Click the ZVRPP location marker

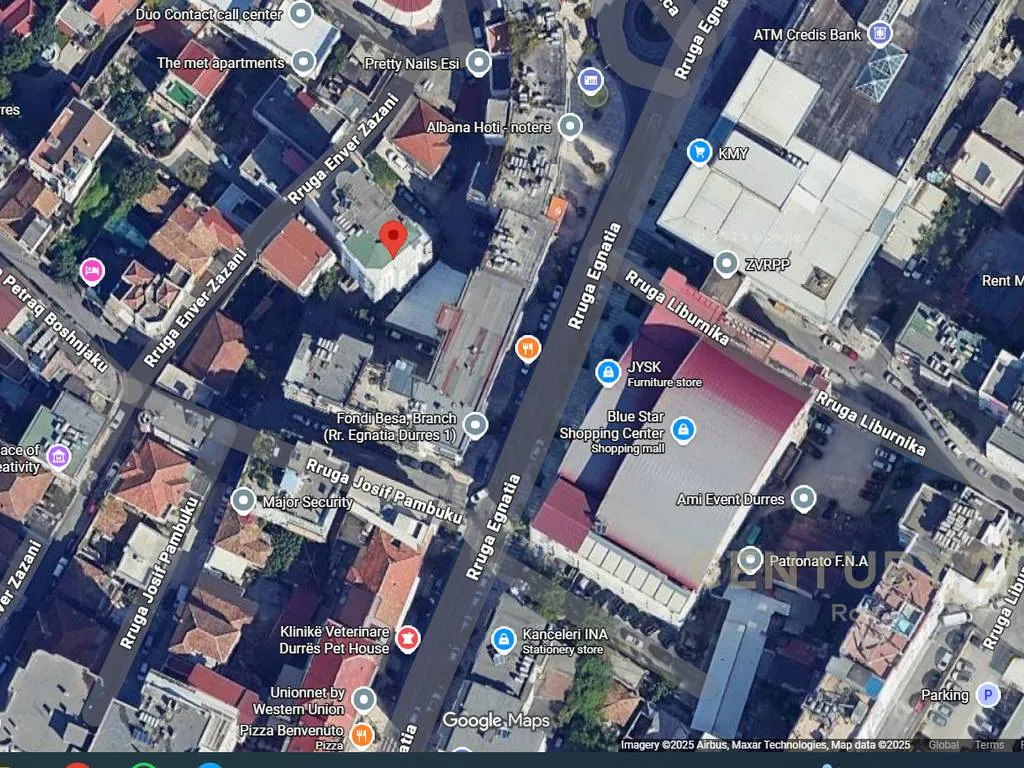pyautogui.click(x=727, y=265)
